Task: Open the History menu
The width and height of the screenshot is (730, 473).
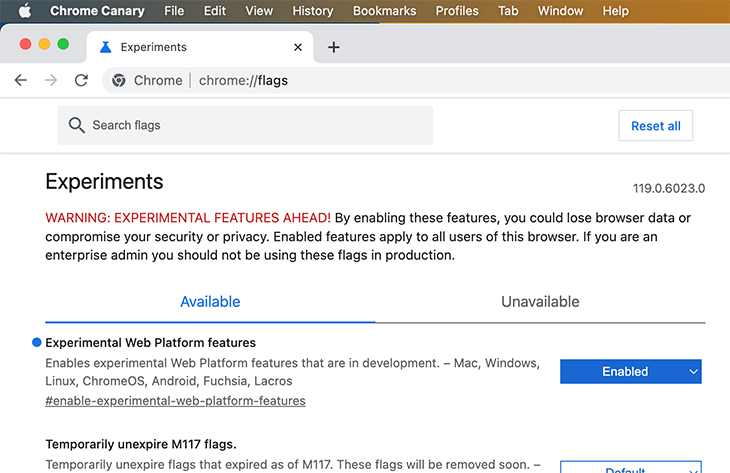Action: pyautogui.click(x=312, y=11)
